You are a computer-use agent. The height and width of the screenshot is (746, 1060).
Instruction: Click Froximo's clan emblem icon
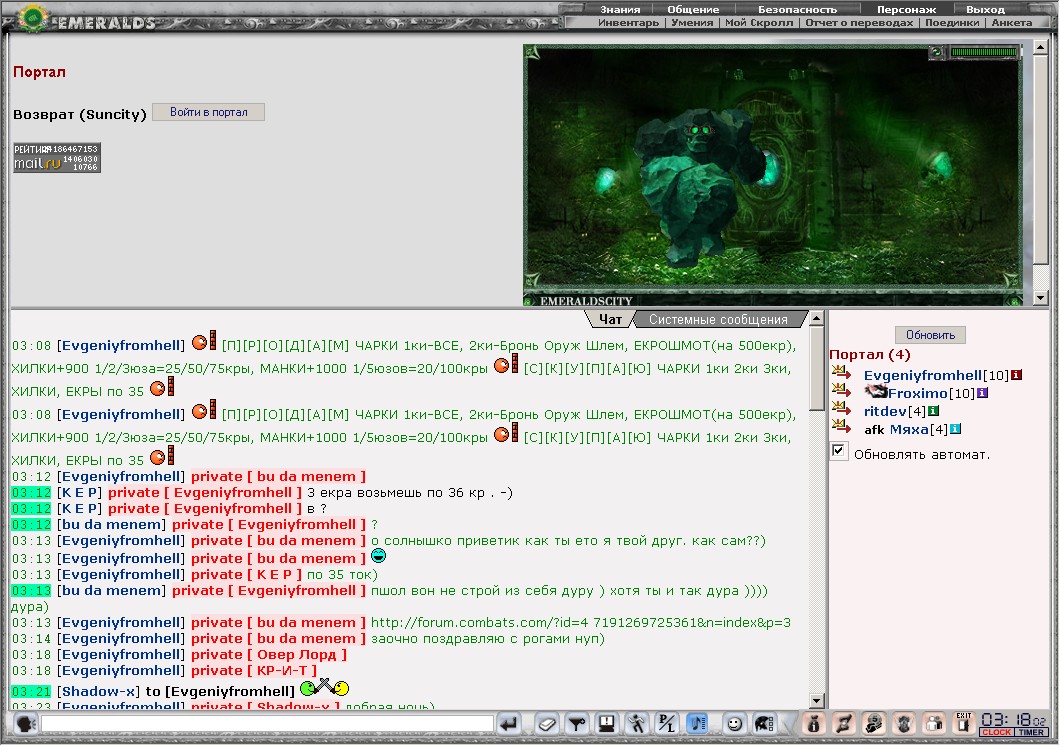tap(876, 391)
